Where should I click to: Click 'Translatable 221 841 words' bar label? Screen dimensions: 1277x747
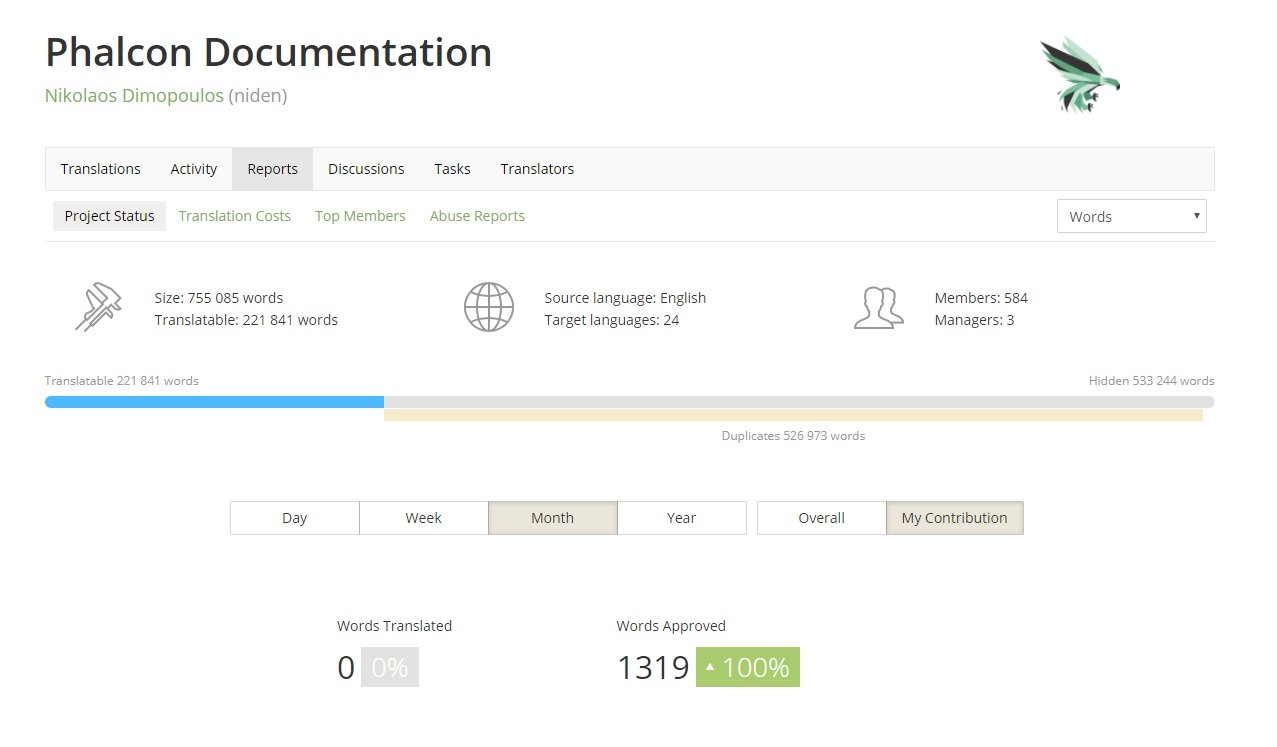pyautogui.click(x=122, y=381)
